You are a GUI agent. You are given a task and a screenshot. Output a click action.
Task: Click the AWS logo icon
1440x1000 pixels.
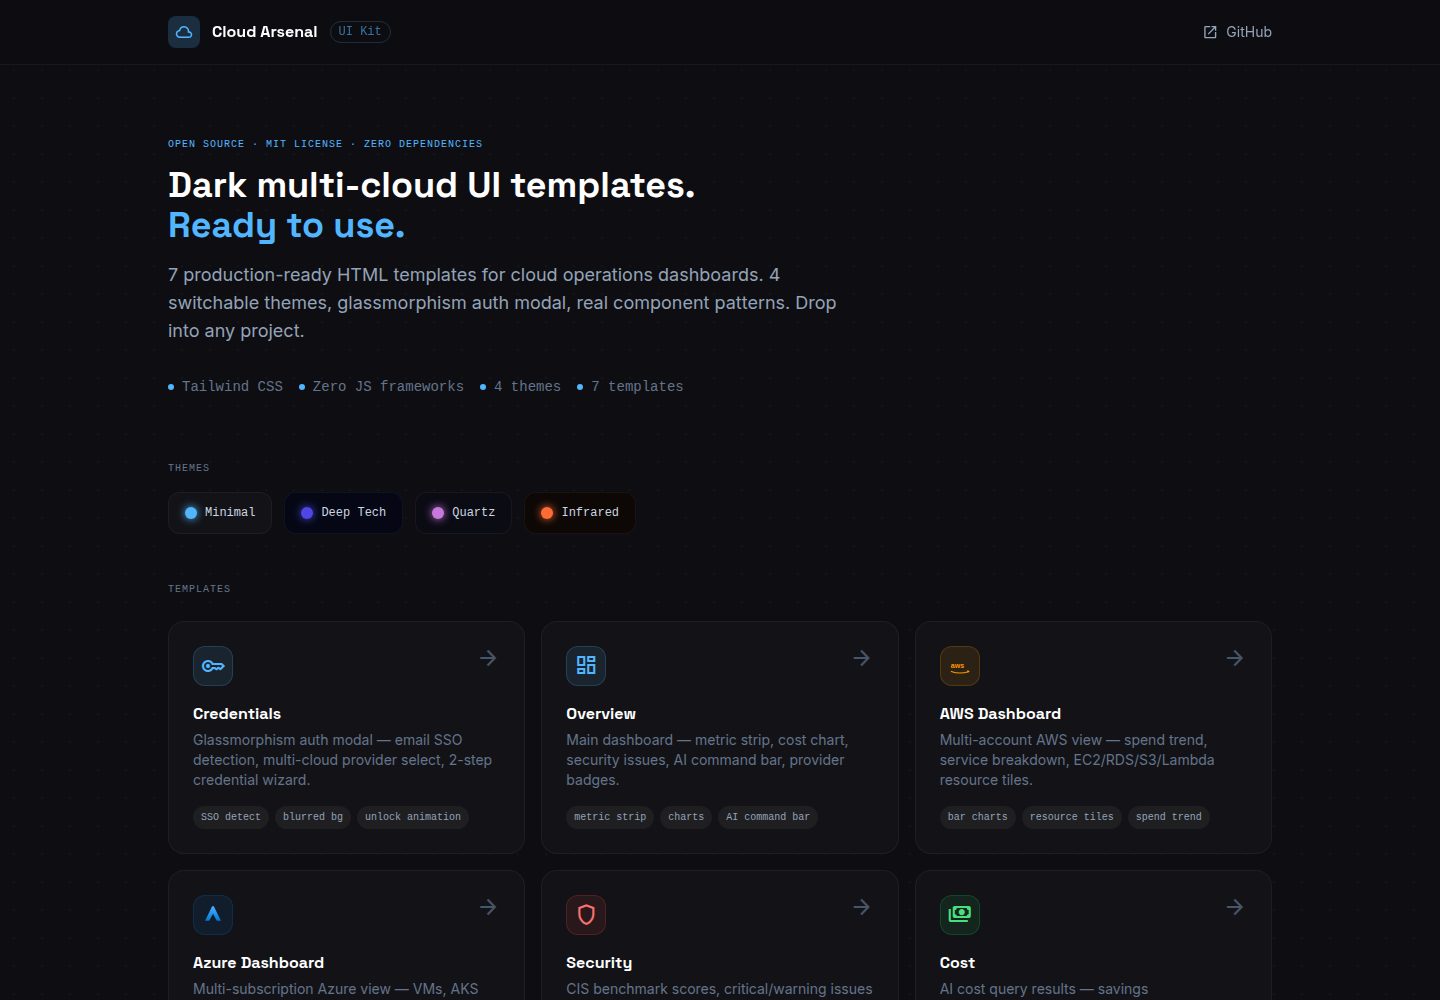pyautogui.click(x=960, y=666)
